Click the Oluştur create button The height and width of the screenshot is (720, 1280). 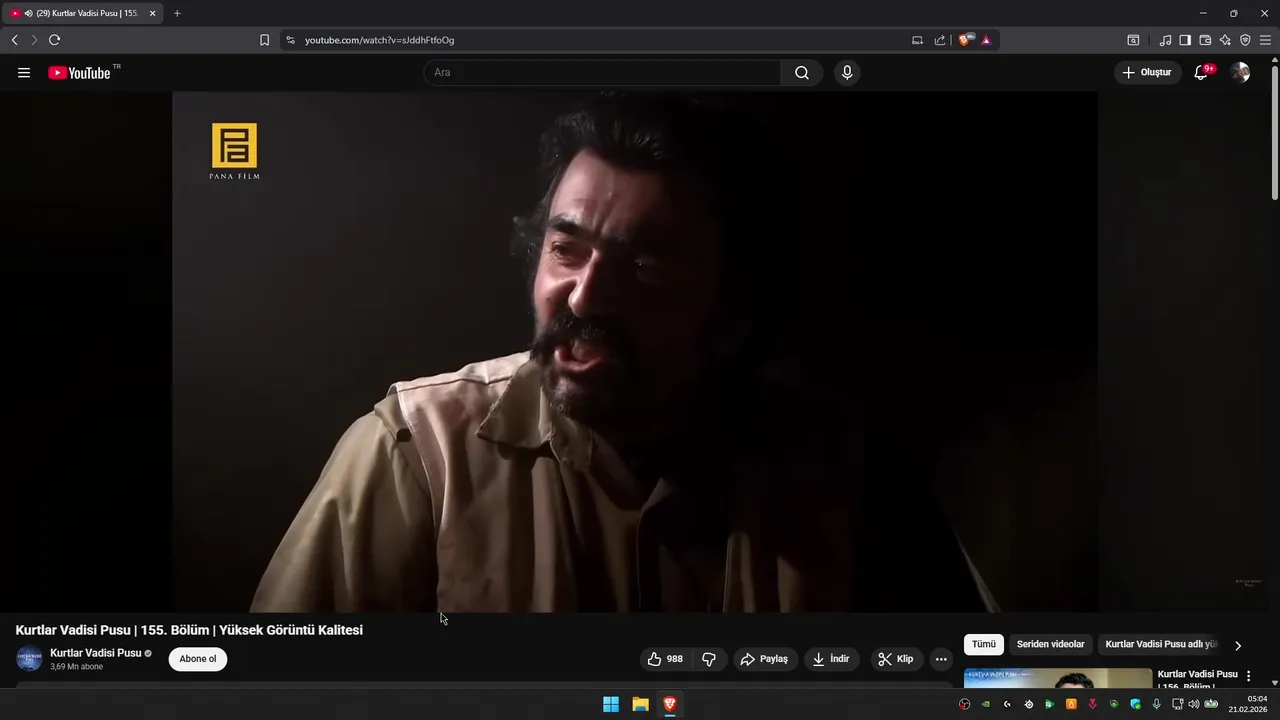pyautogui.click(x=1147, y=72)
